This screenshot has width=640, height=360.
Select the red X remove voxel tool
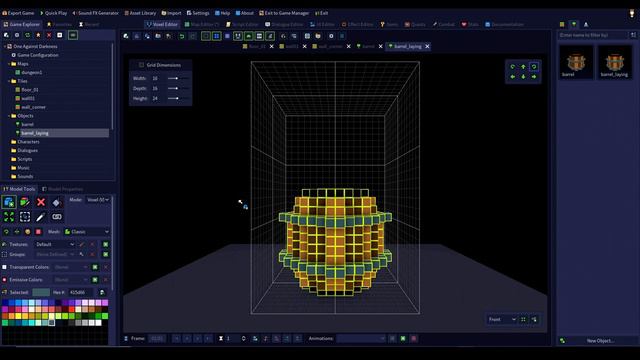click(x=41, y=202)
